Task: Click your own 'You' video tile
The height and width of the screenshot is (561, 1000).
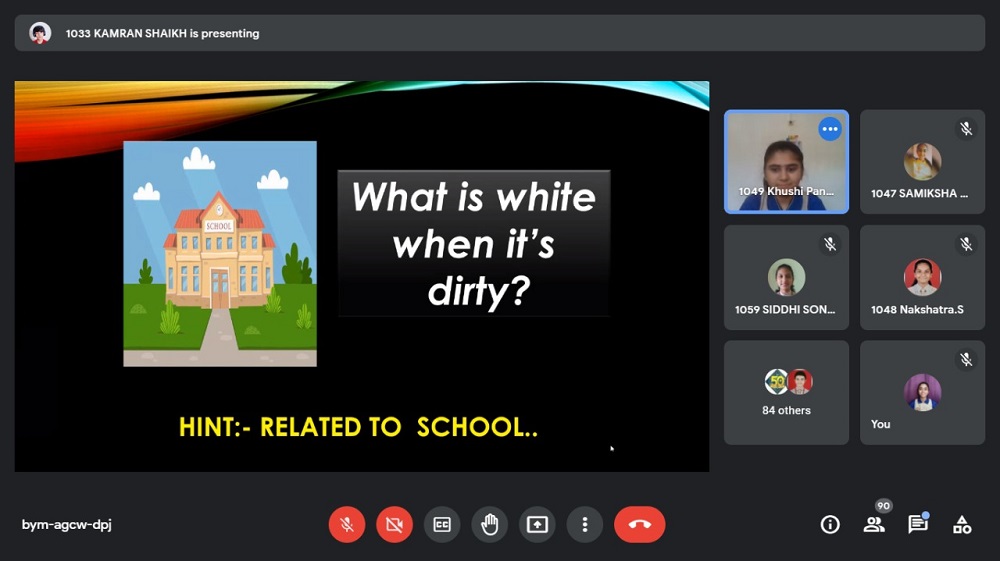Action: [922, 392]
